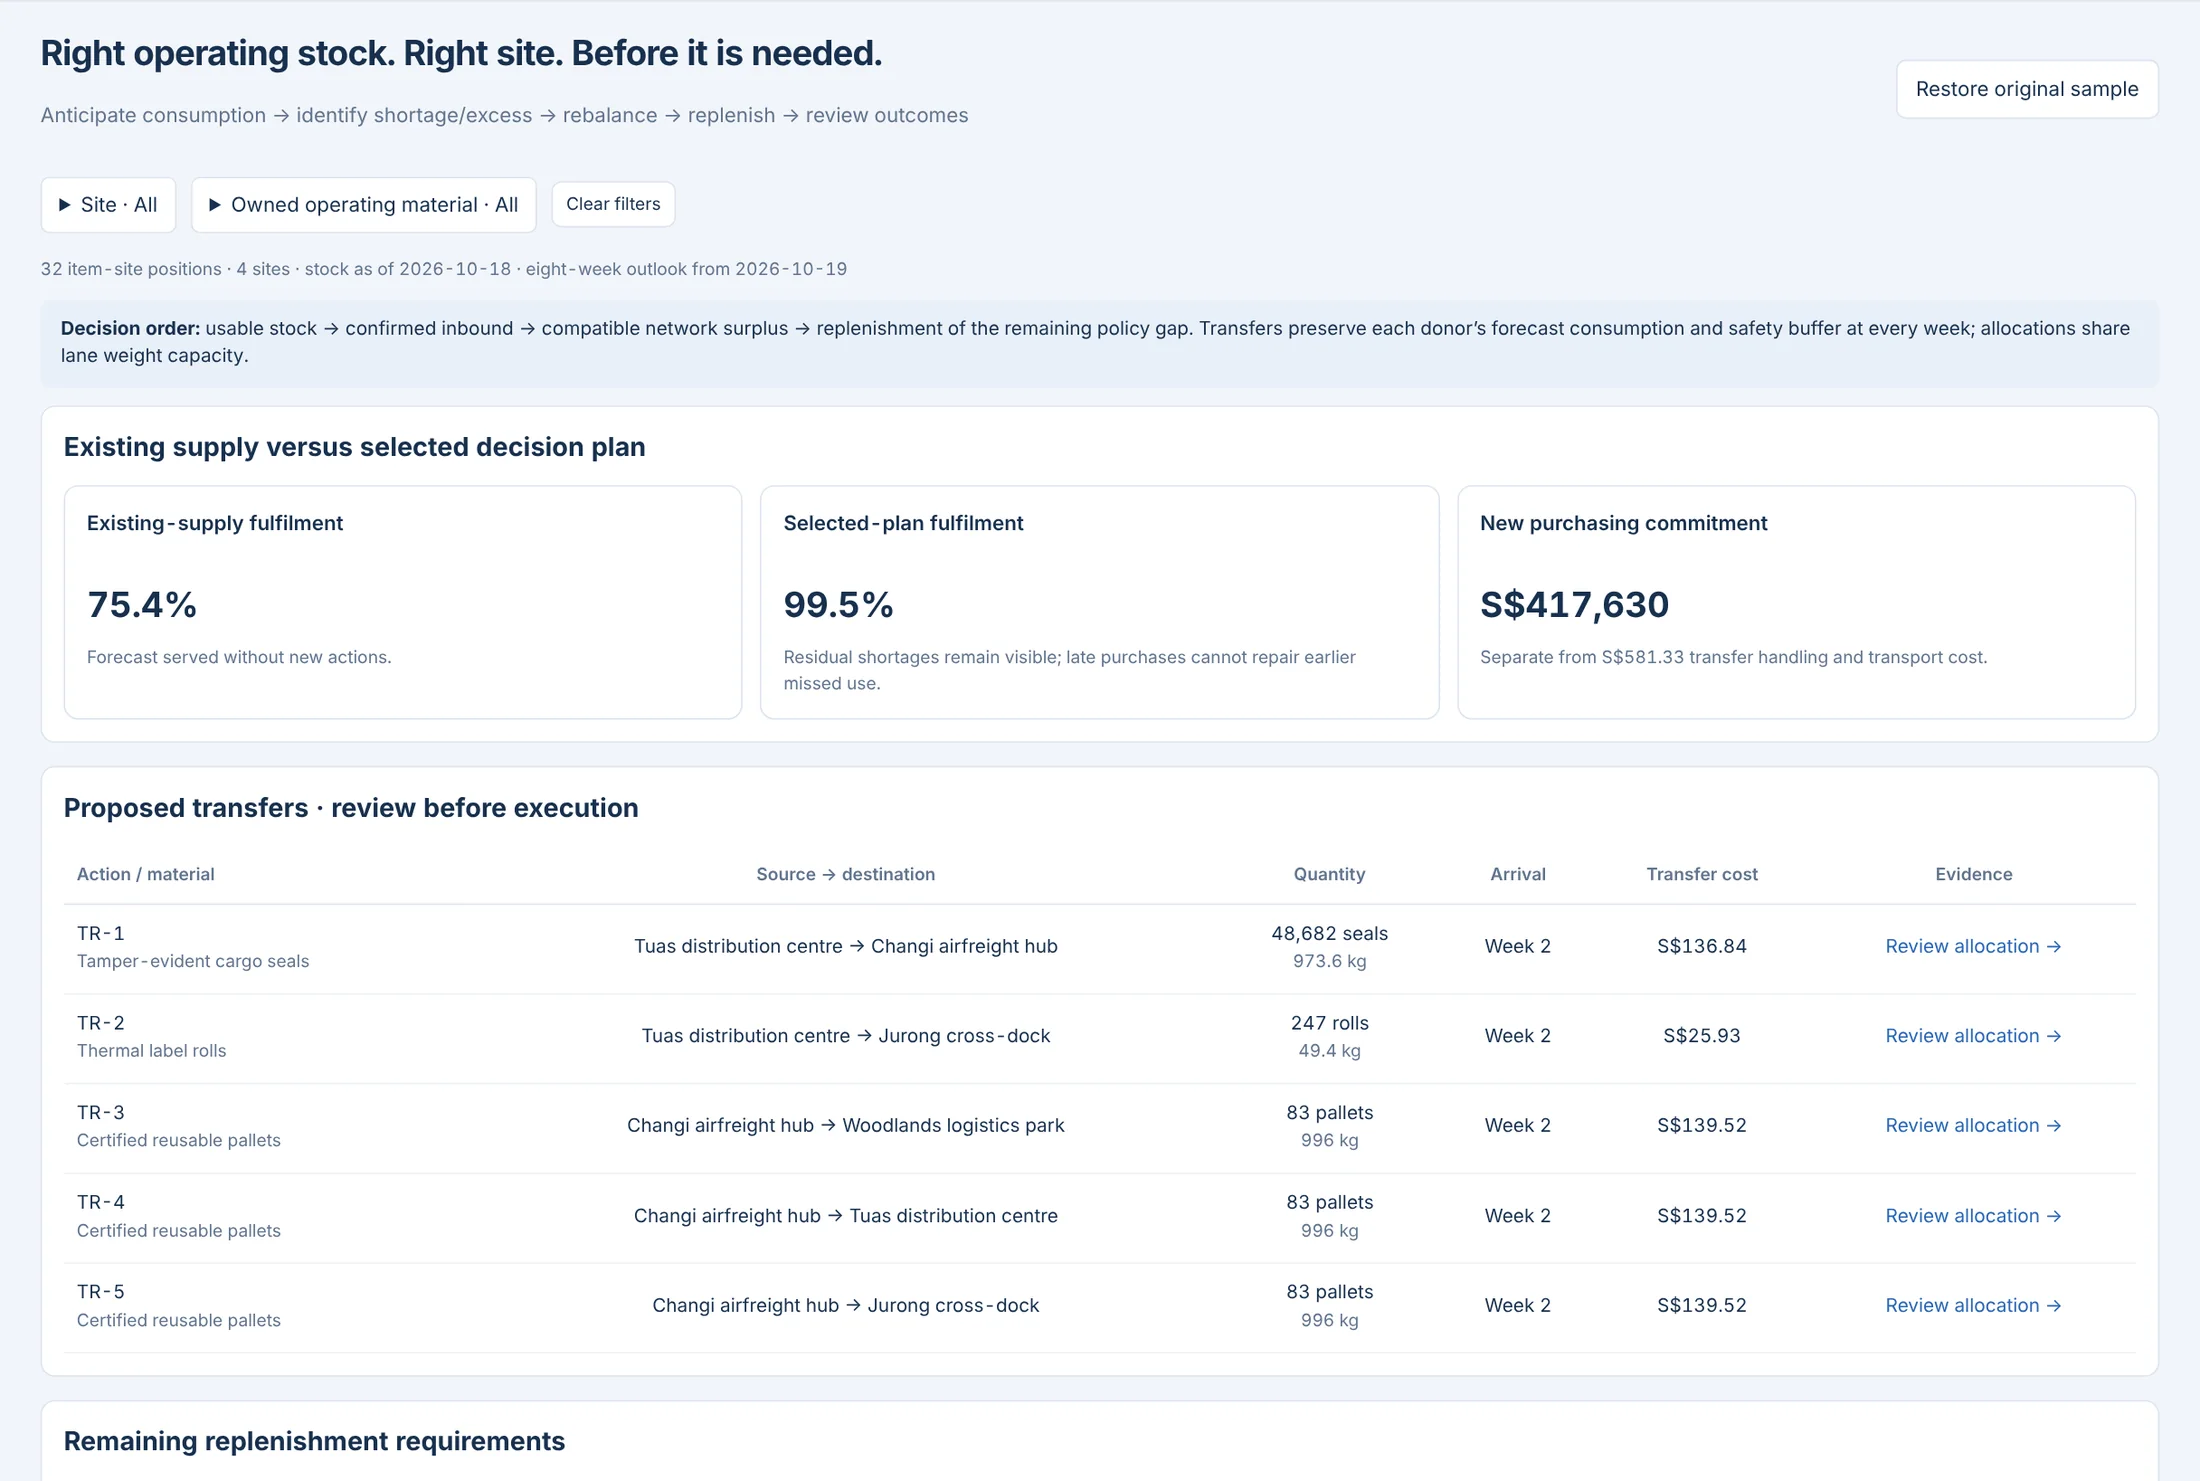The height and width of the screenshot is (1481, 2200).
Task: Select the TR-3 action label
Action: coord(101,1112)
